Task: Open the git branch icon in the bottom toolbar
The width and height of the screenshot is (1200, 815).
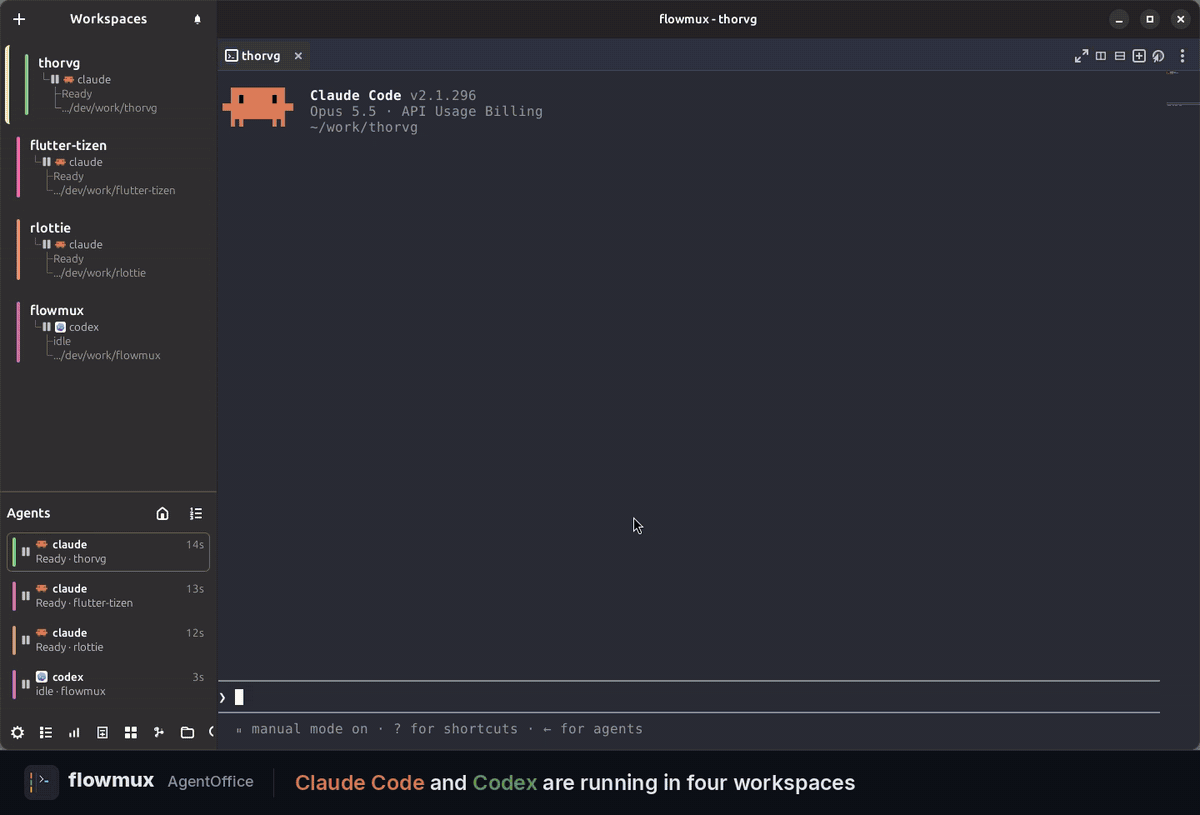Action: pos(159,732)
